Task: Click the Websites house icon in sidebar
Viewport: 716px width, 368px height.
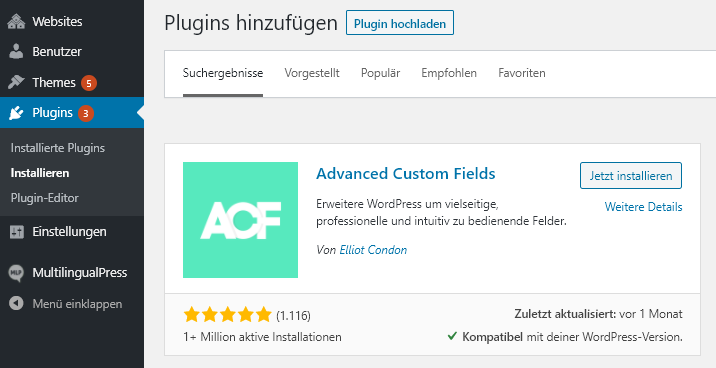Action: tap(16, 21)
